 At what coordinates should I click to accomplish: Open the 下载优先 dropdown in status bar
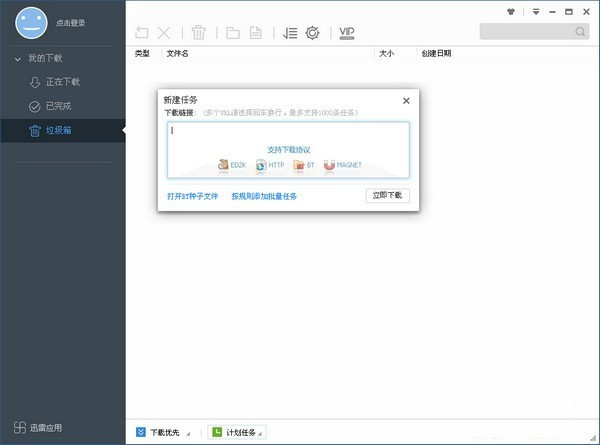(x=163, y=432)
